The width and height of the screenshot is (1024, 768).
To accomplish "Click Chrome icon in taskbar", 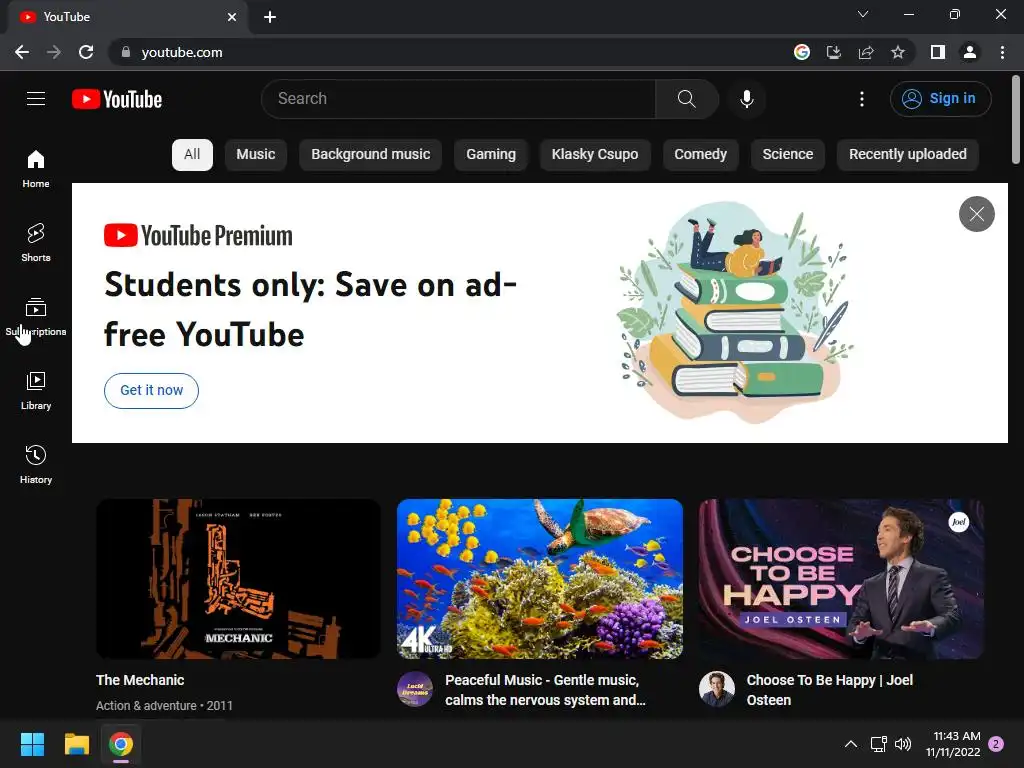I will [121, 744].
